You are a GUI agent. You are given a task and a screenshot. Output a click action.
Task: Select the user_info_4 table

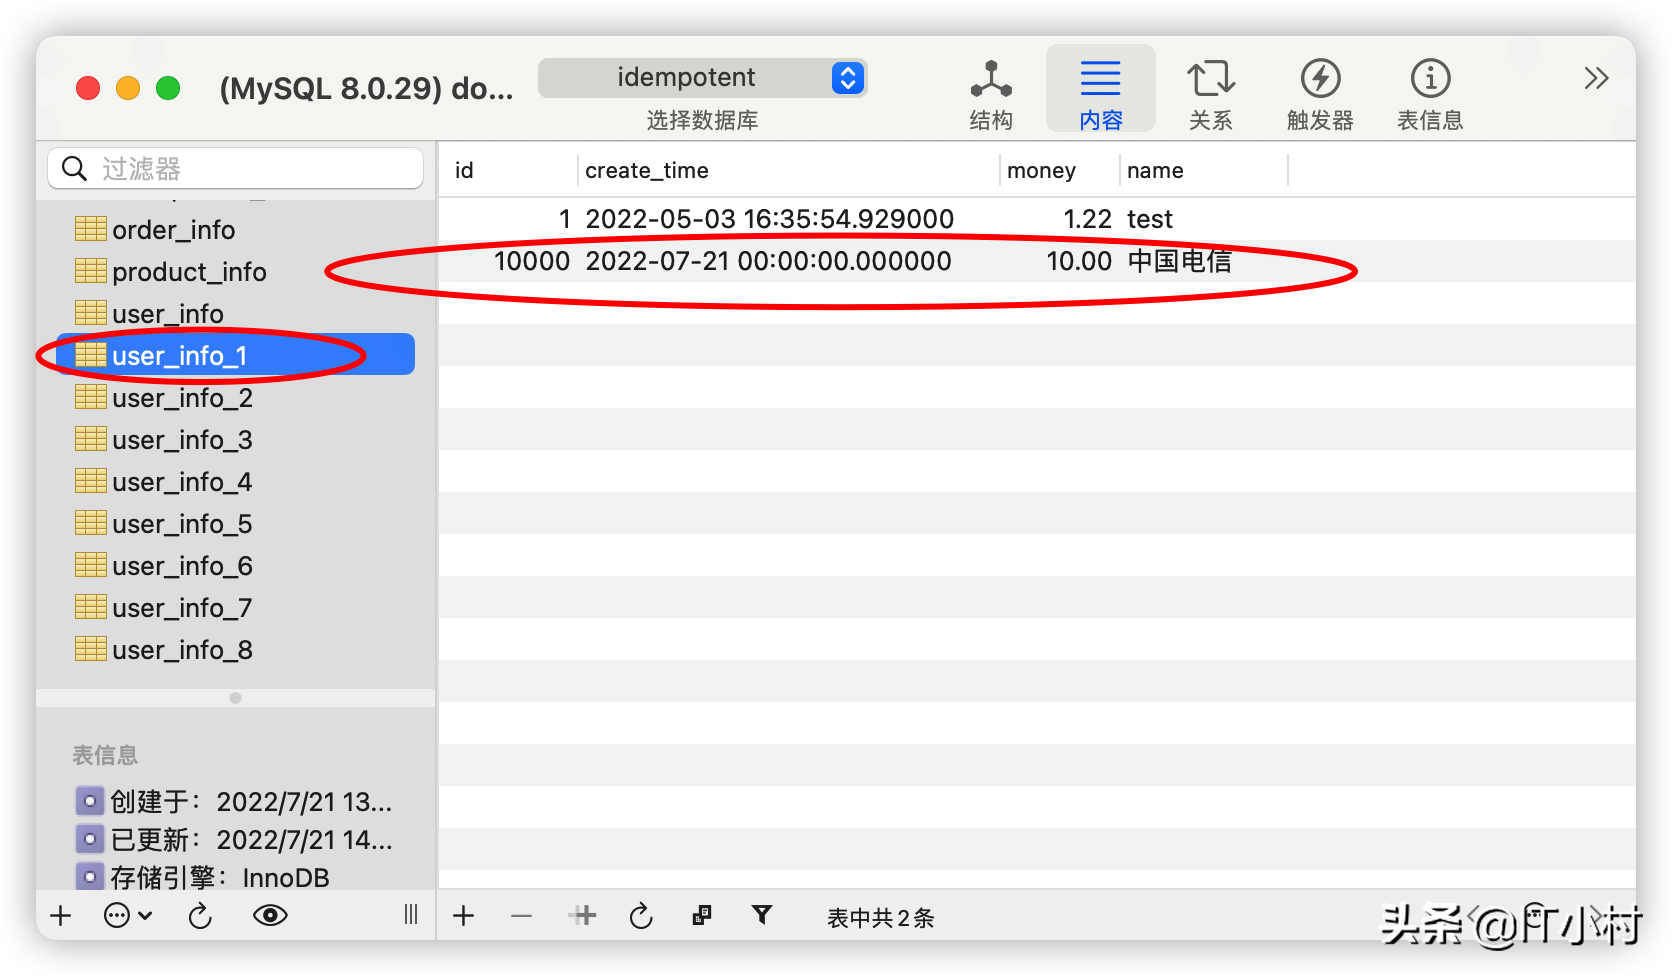click(x=236, y=482)
